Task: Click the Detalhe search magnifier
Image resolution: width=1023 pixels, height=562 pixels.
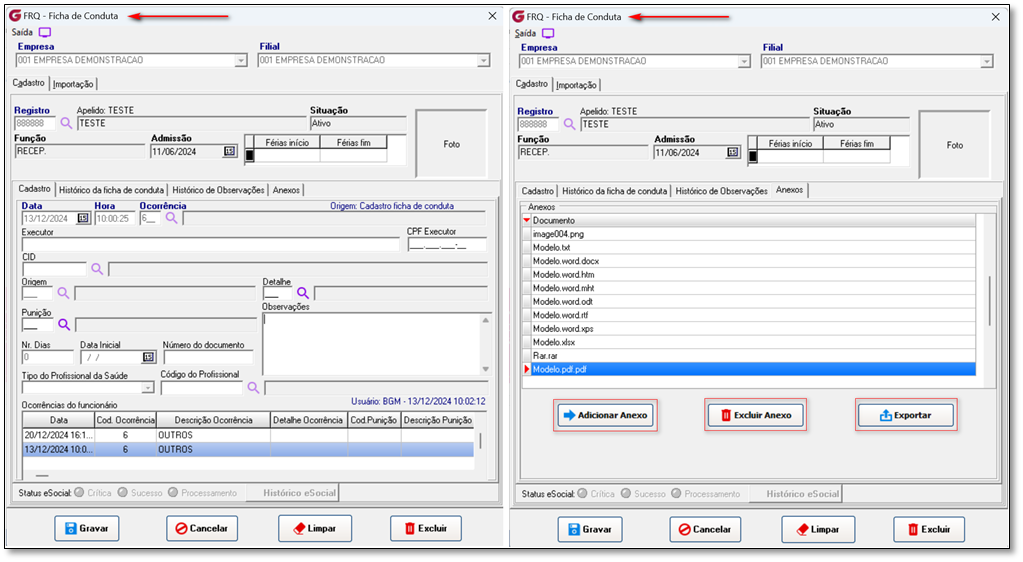Action: 303,293
